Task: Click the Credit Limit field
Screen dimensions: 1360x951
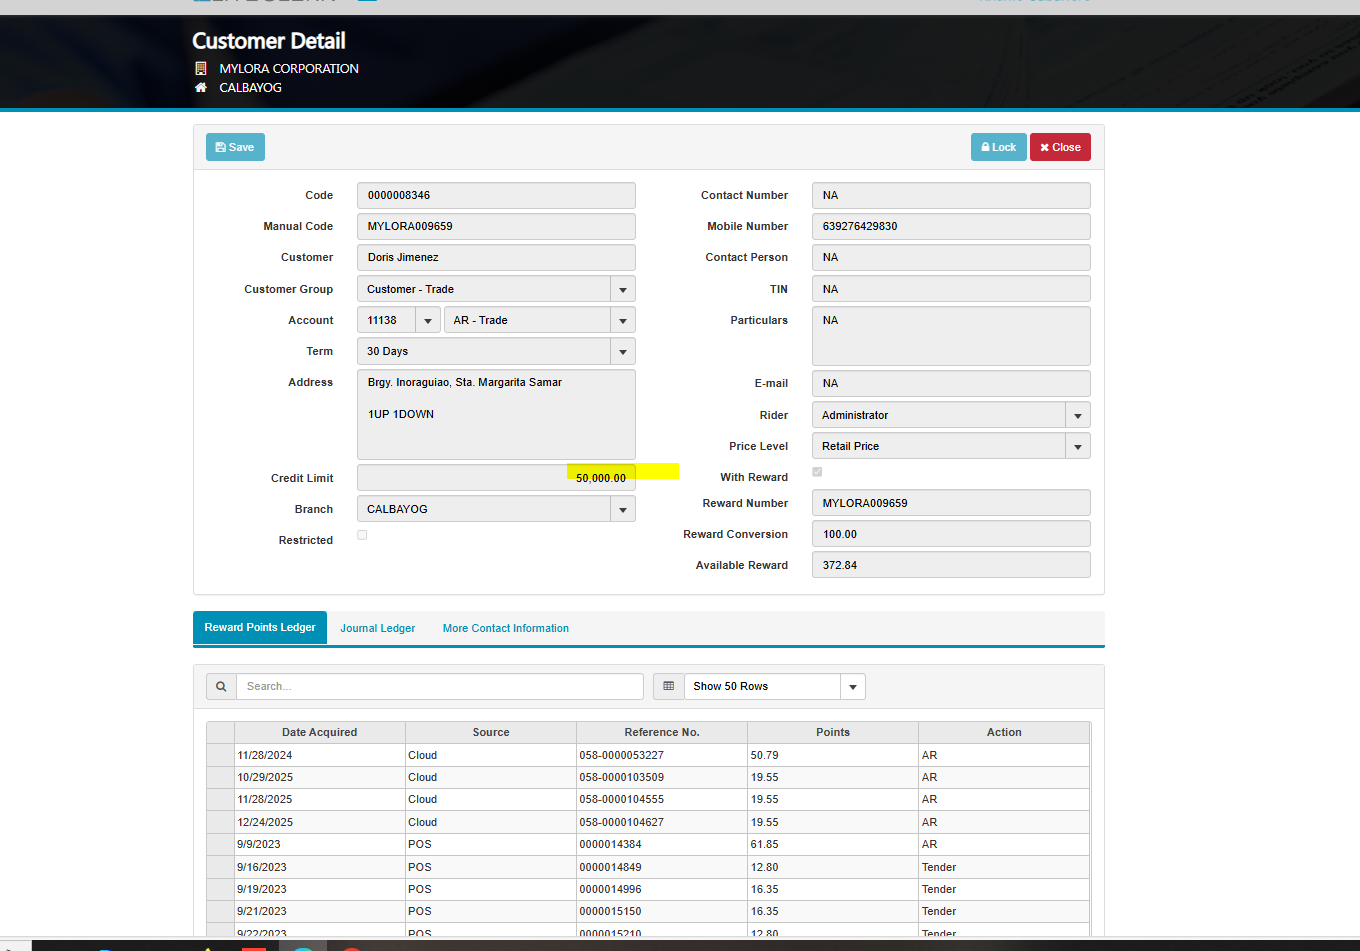Action: (496, 478)
